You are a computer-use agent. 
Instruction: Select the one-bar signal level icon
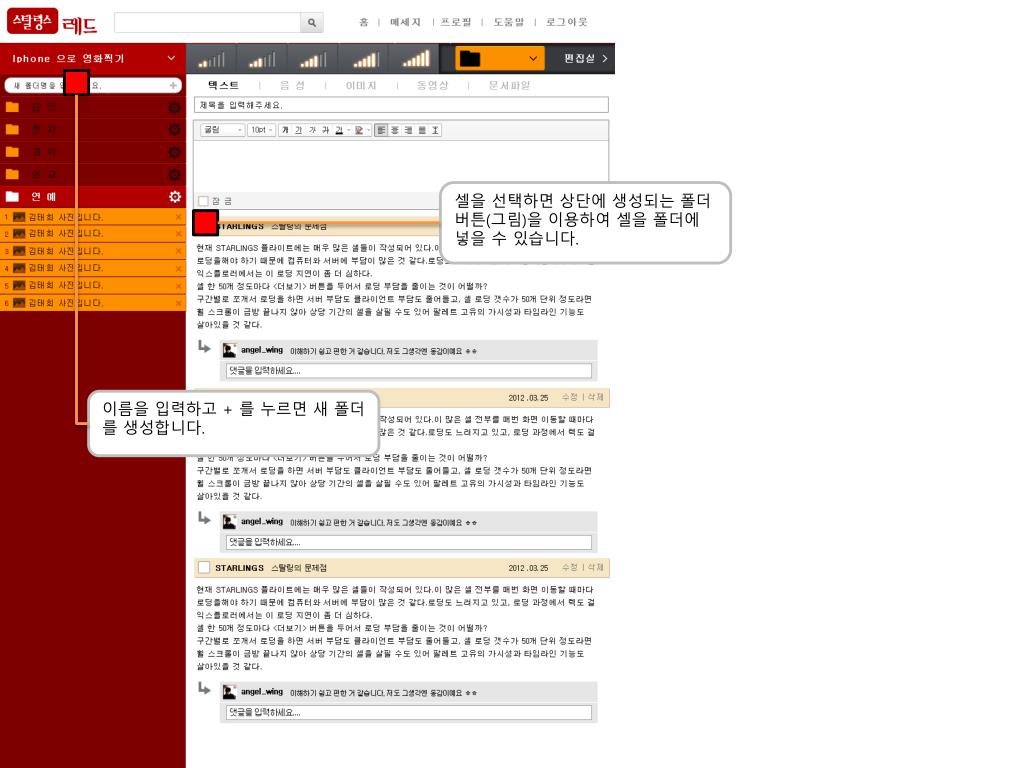coord(211,59)
